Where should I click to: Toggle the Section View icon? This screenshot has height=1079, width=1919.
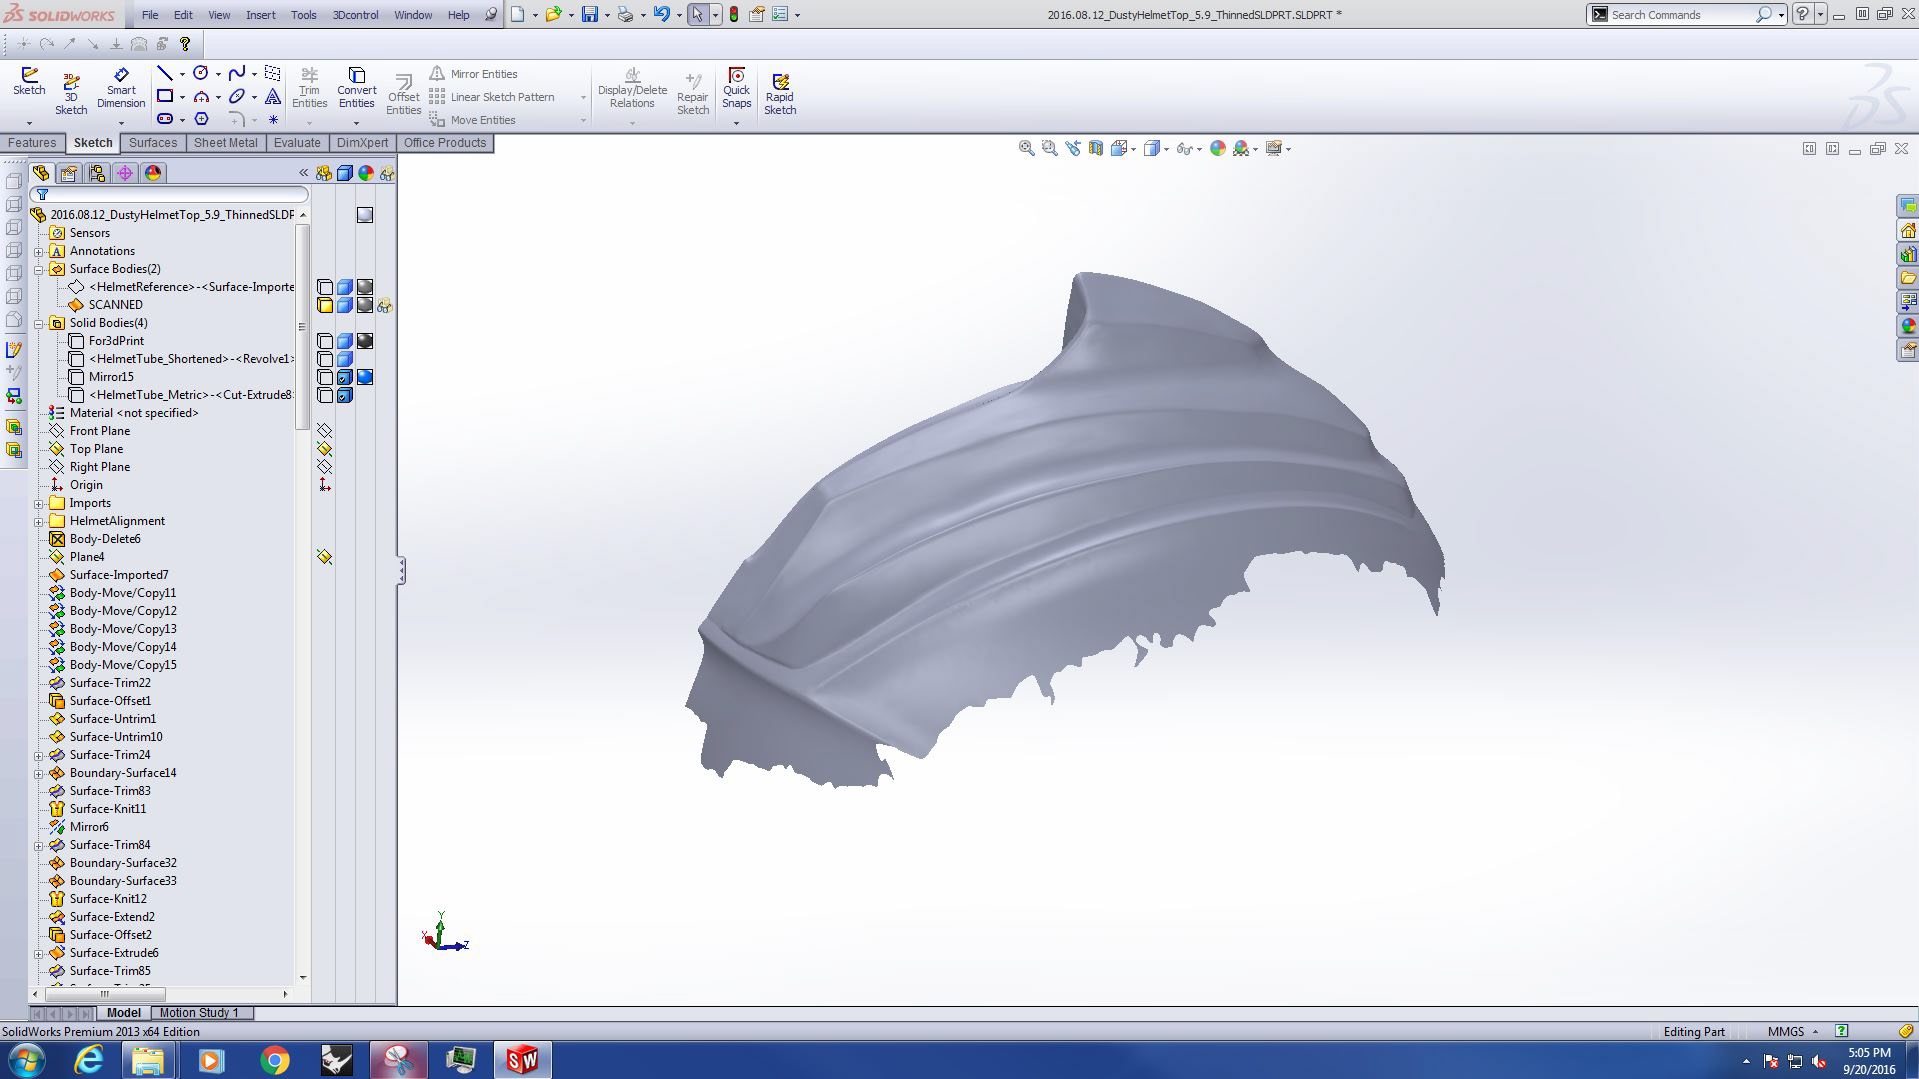coord(1096,148)
